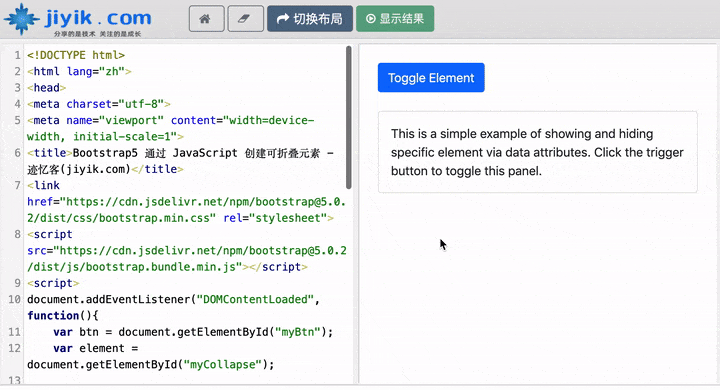This screenshot has width=720, height=390.
Task: Click the var btn line of code
Action: [193, 332]
